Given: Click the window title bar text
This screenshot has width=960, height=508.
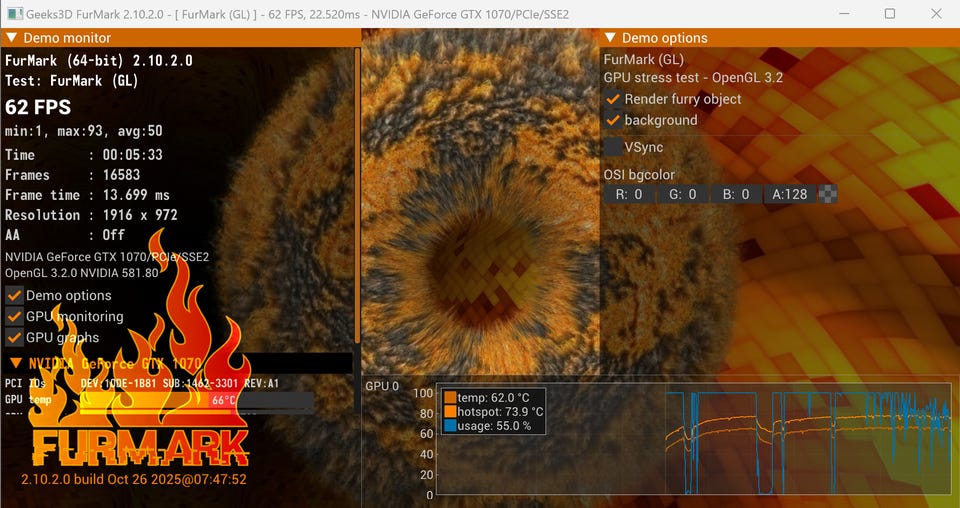Looking at the screenshot, I should pos(298,13).
